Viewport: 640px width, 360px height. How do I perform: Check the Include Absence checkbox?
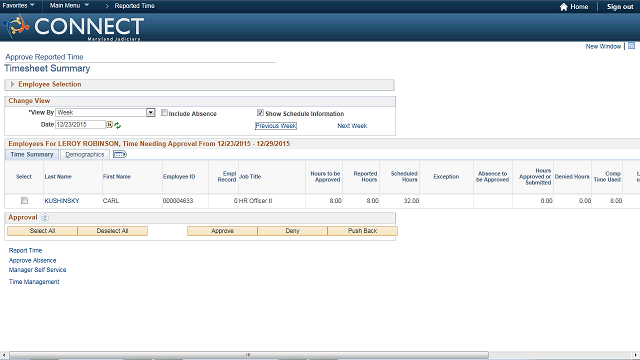click(x=164, y=113)
